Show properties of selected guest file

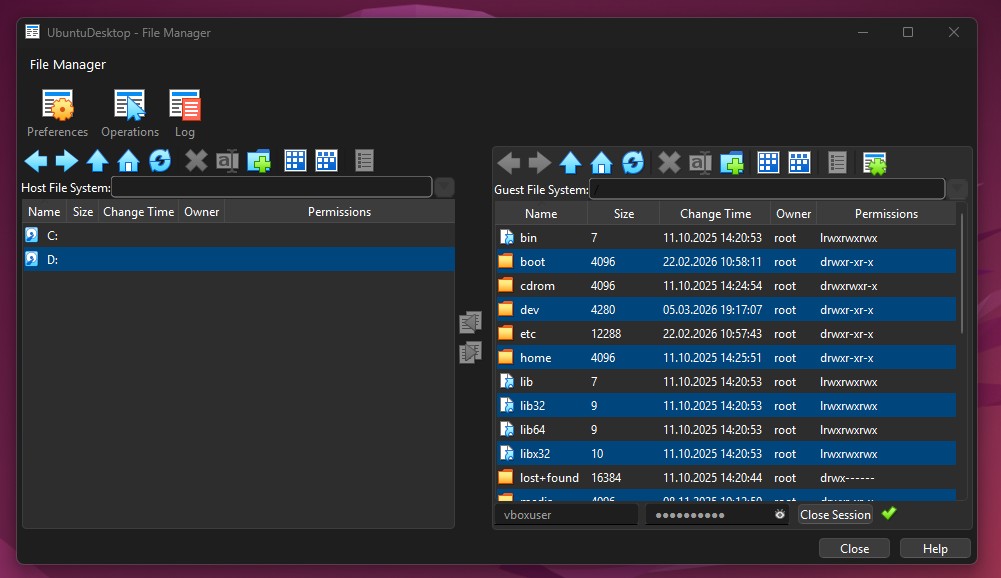tap(837, 162)
